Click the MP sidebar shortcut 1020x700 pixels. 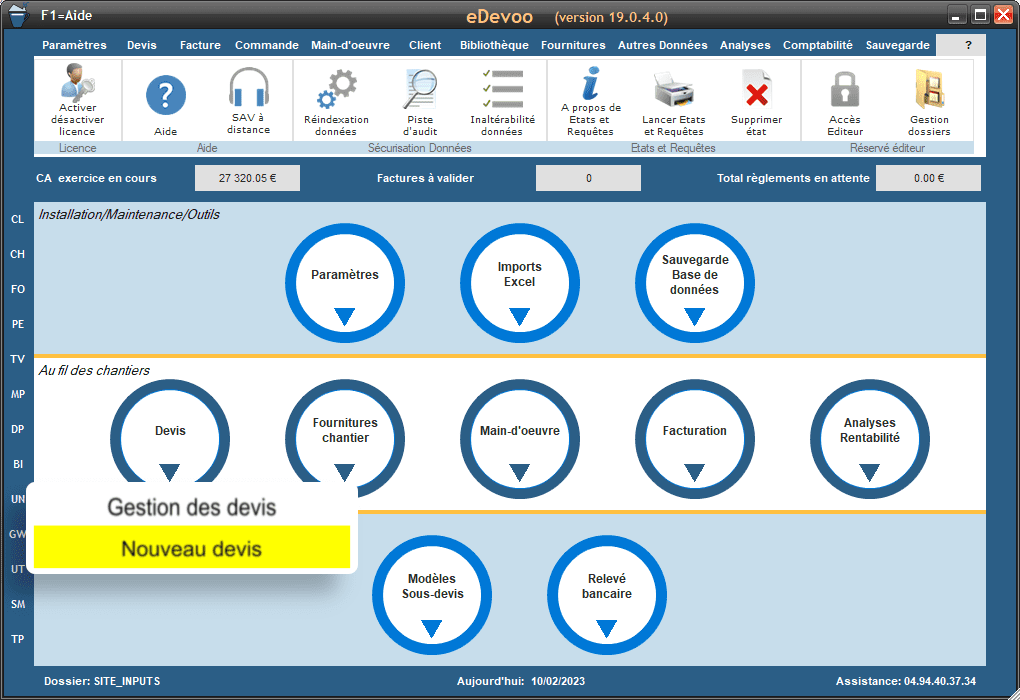[x=18, y=394]
